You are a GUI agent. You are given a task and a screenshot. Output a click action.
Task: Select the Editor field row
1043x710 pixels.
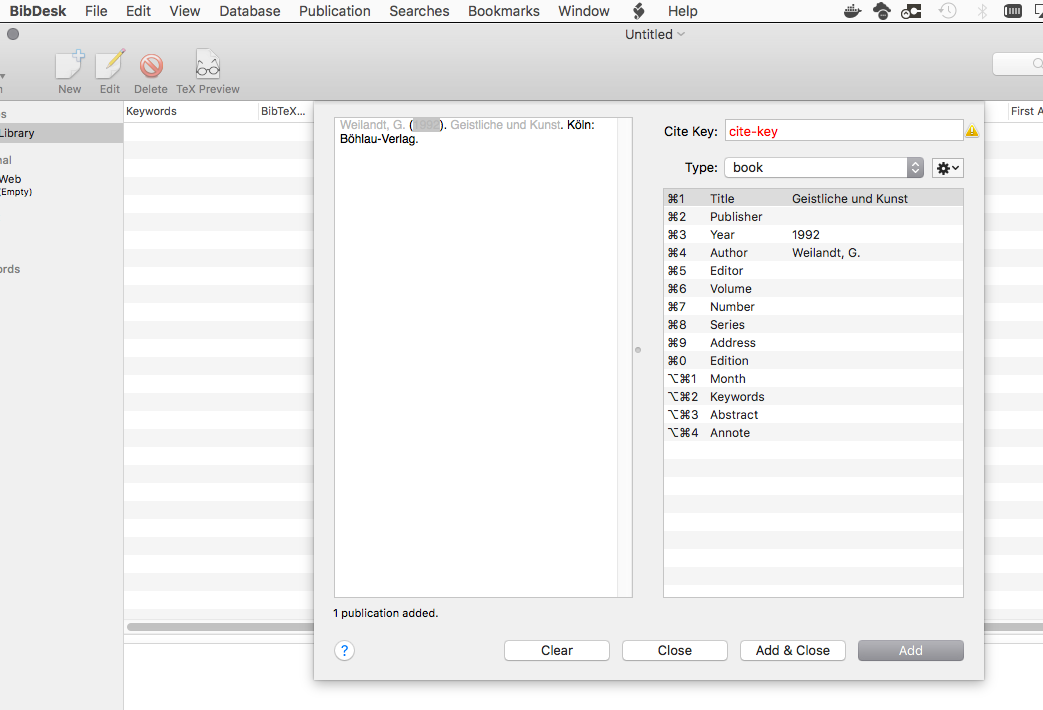[x=813, y=270]
